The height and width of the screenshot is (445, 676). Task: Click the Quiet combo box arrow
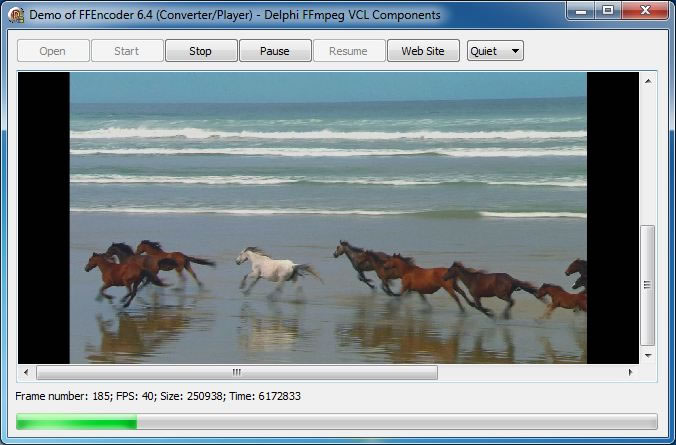[515, 51]
